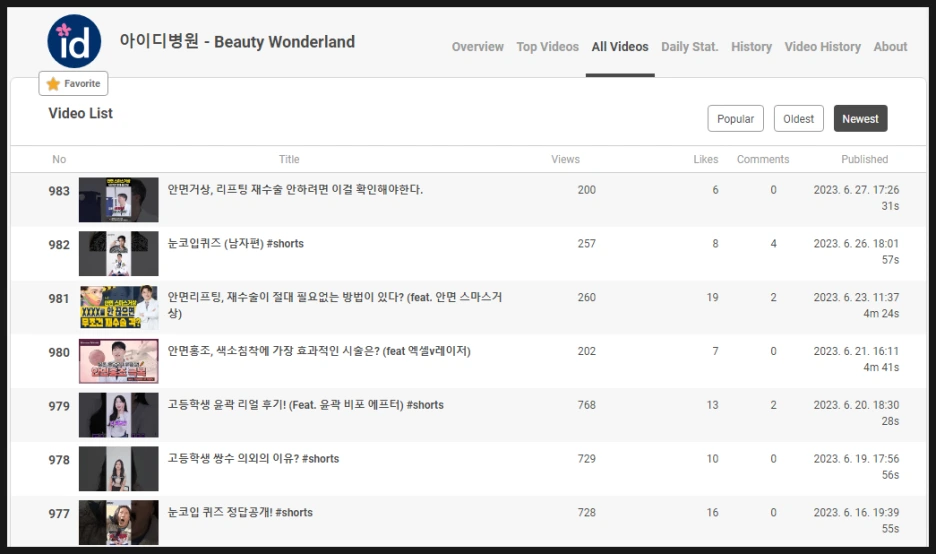Click views count 200
The height and width of the screenshot is (554, 936).
pos(586,190)
